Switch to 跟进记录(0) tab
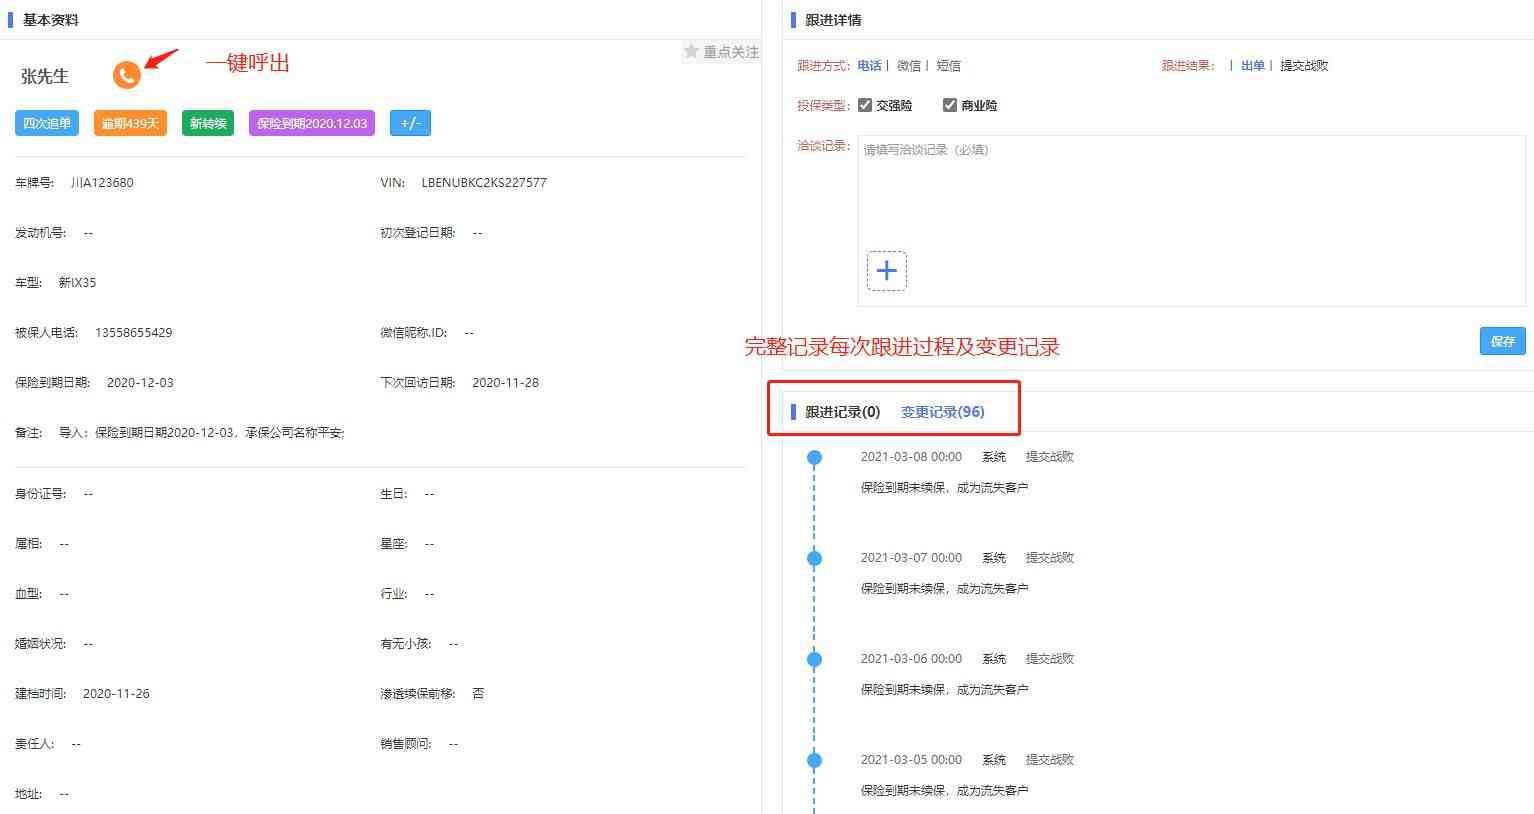 coord(842,412)
